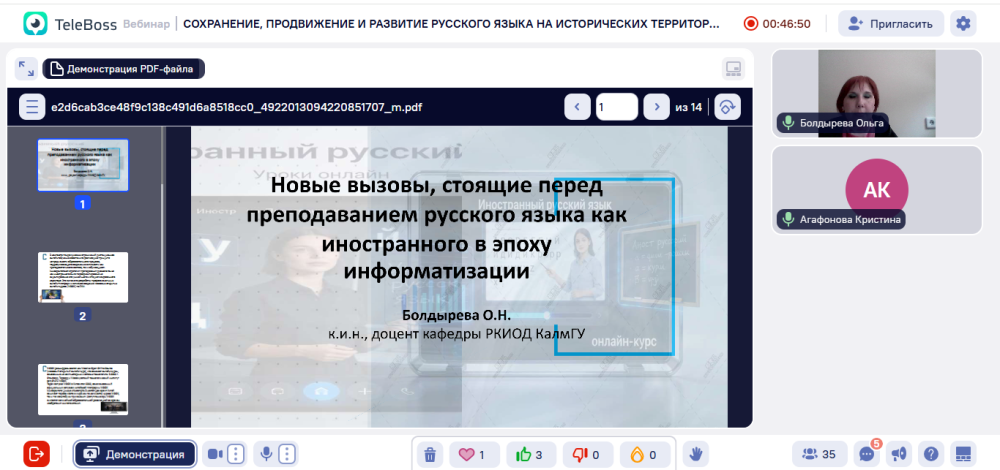The height and width of the screenshot is (470, 1000).
Task: Click the slide author line Болдырева О.Н.
Action: click(457, 315)
